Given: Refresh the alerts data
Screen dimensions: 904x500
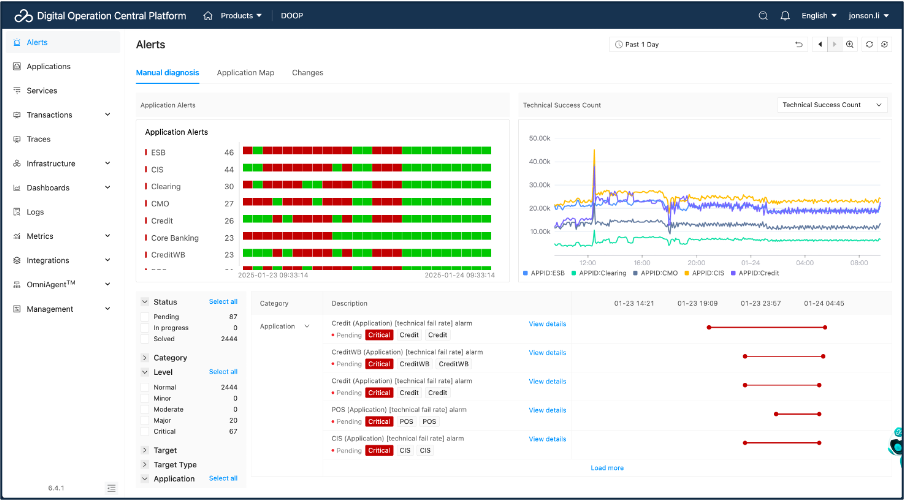Looking at the screenshot, I should 869,45.
